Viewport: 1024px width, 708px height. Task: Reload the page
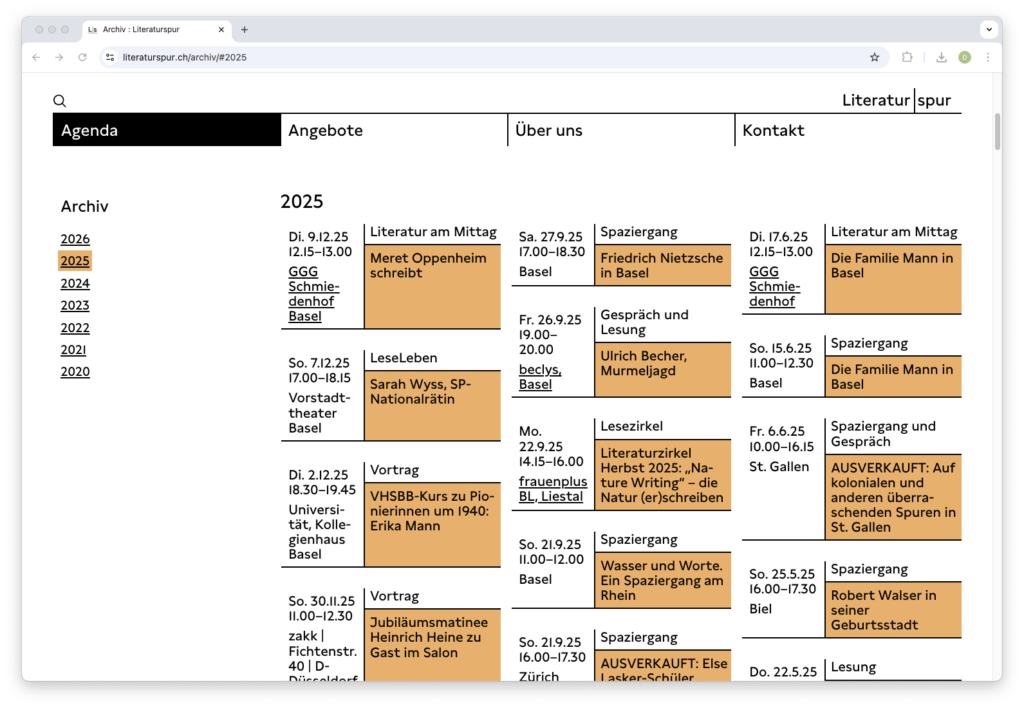(x=82, y=57)
